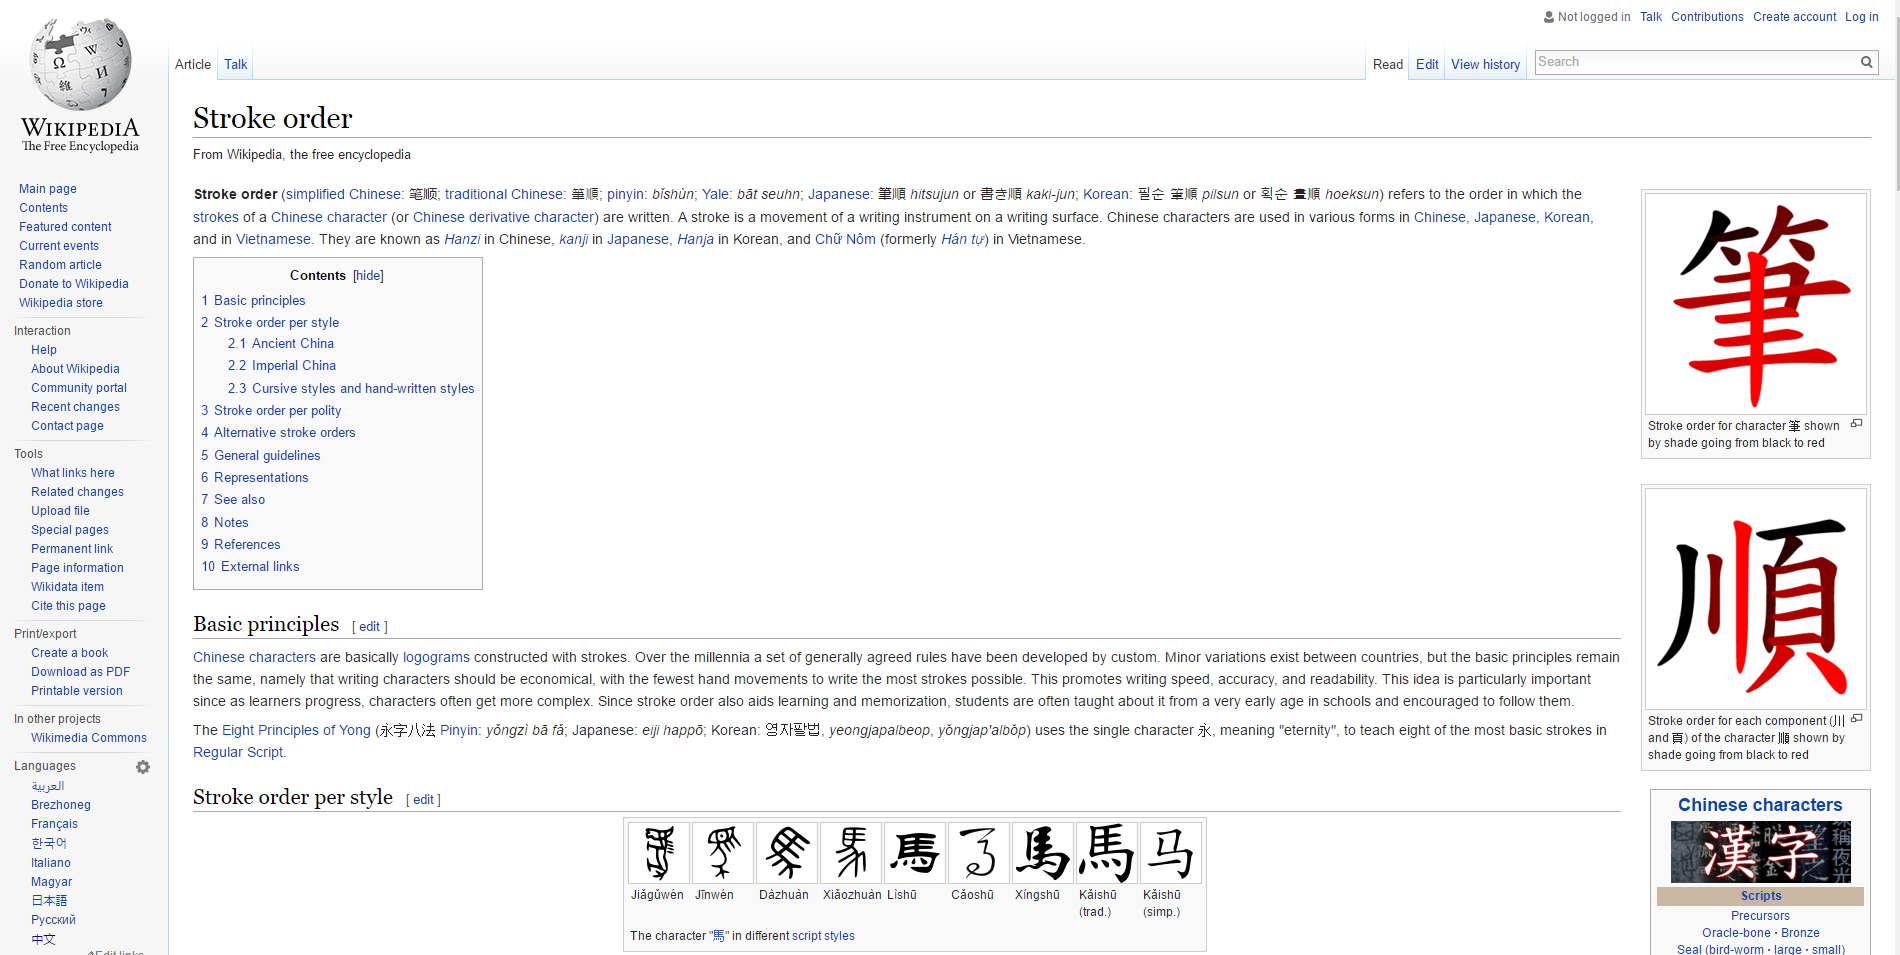This screenshot has width=1900, height=955.
Task: Open the Jiǎgǔwén horse character thumbnail
Action: pyautogui.click(x=658, y=853)
